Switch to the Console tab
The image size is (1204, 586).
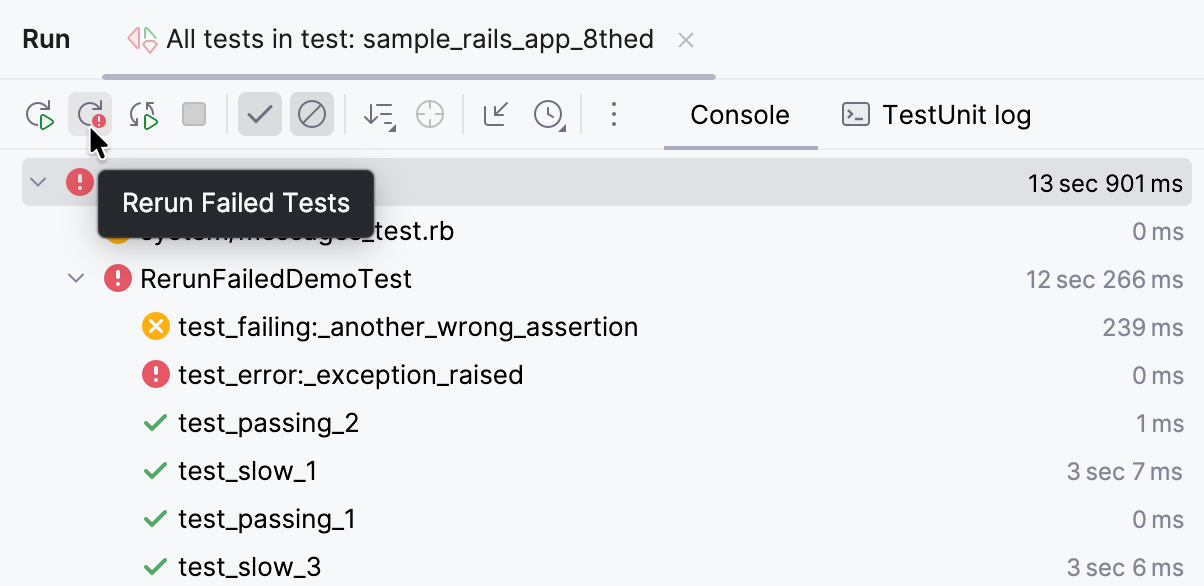740,115
